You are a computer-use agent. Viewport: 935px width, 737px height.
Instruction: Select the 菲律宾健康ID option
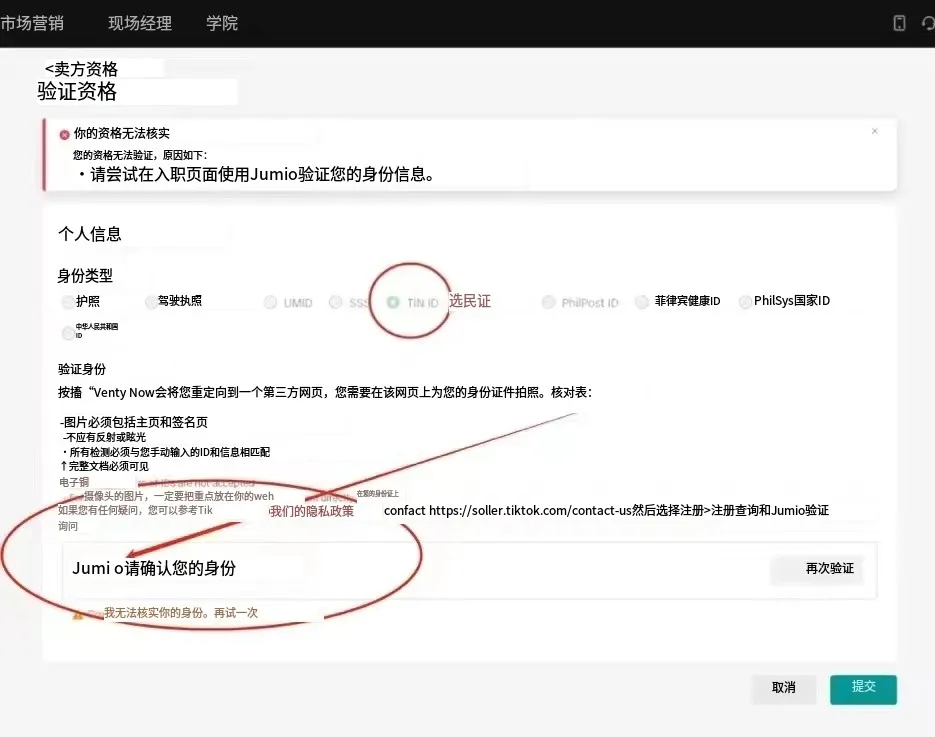[x=642, y=302]
